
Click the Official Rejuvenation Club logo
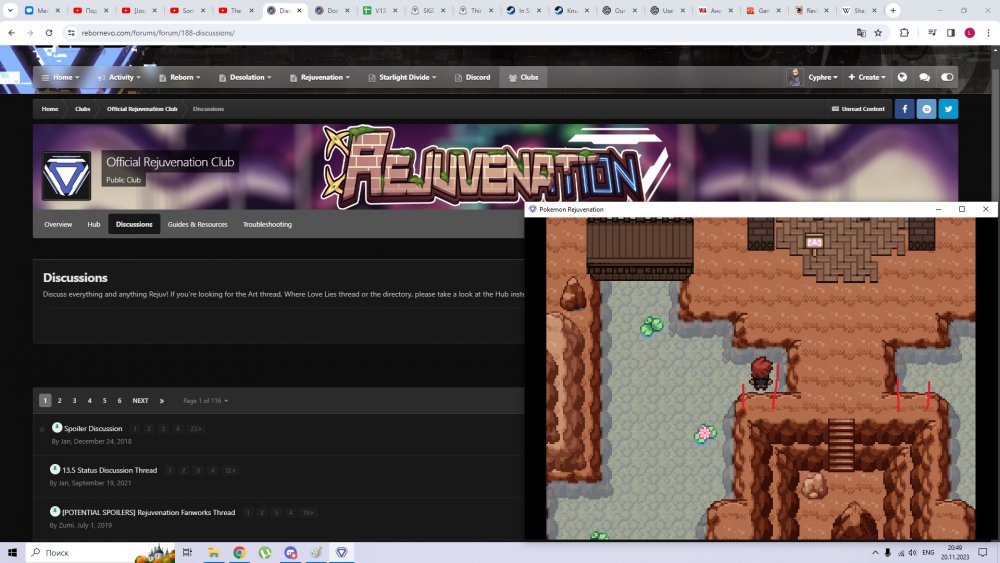(66, 176)
